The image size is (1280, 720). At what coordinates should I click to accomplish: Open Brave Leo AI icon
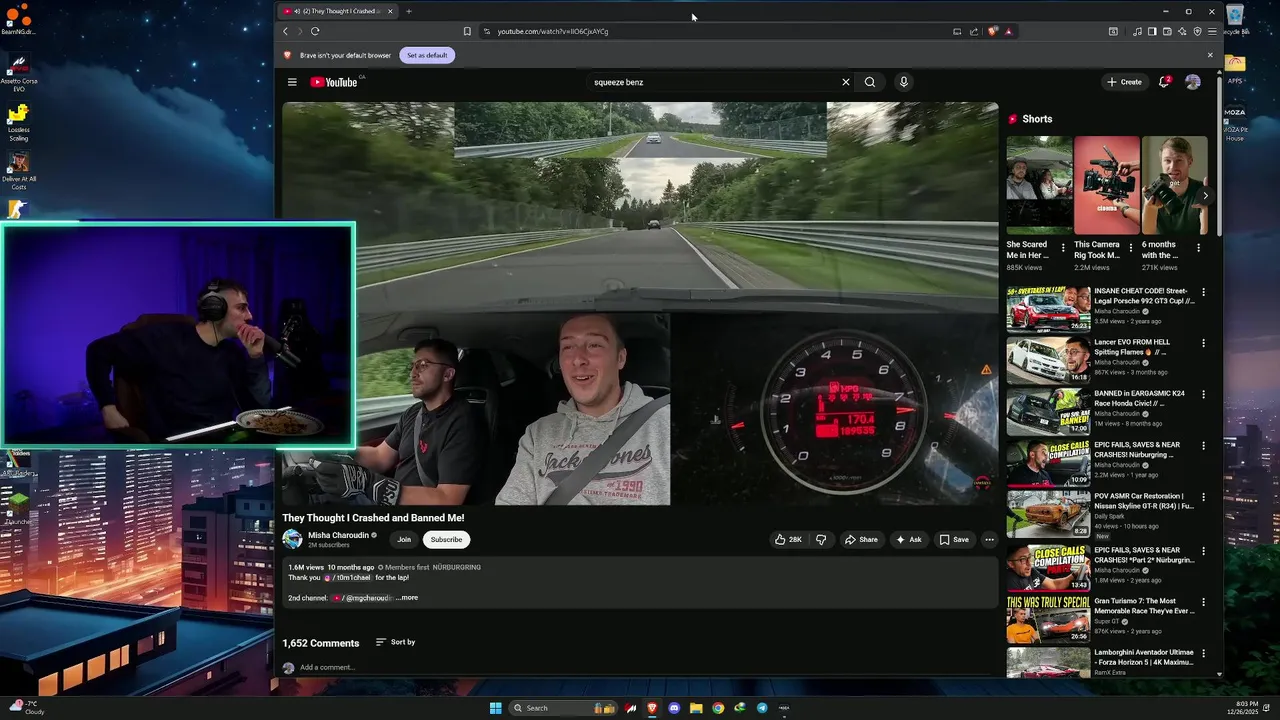pos(1182,31)
